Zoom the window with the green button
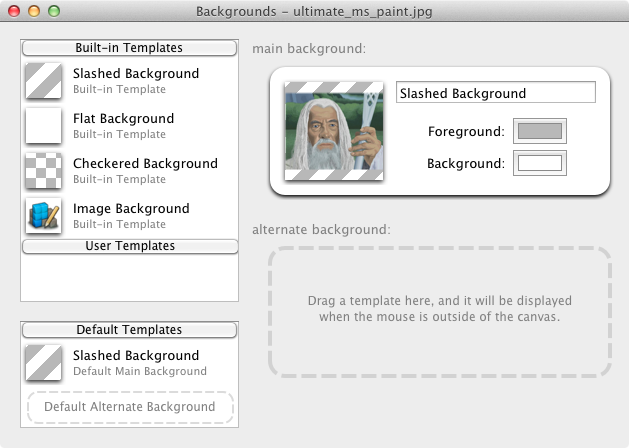 tap(54, 11)
